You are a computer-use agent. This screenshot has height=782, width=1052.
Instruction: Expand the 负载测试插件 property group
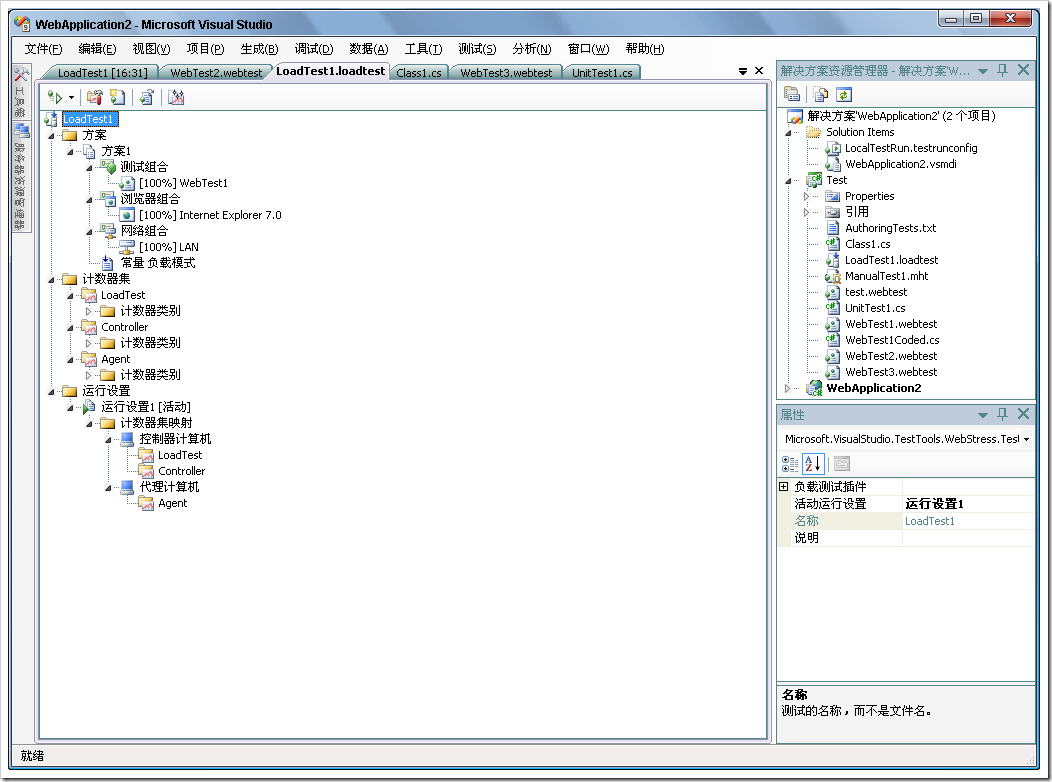pos(783,486)
